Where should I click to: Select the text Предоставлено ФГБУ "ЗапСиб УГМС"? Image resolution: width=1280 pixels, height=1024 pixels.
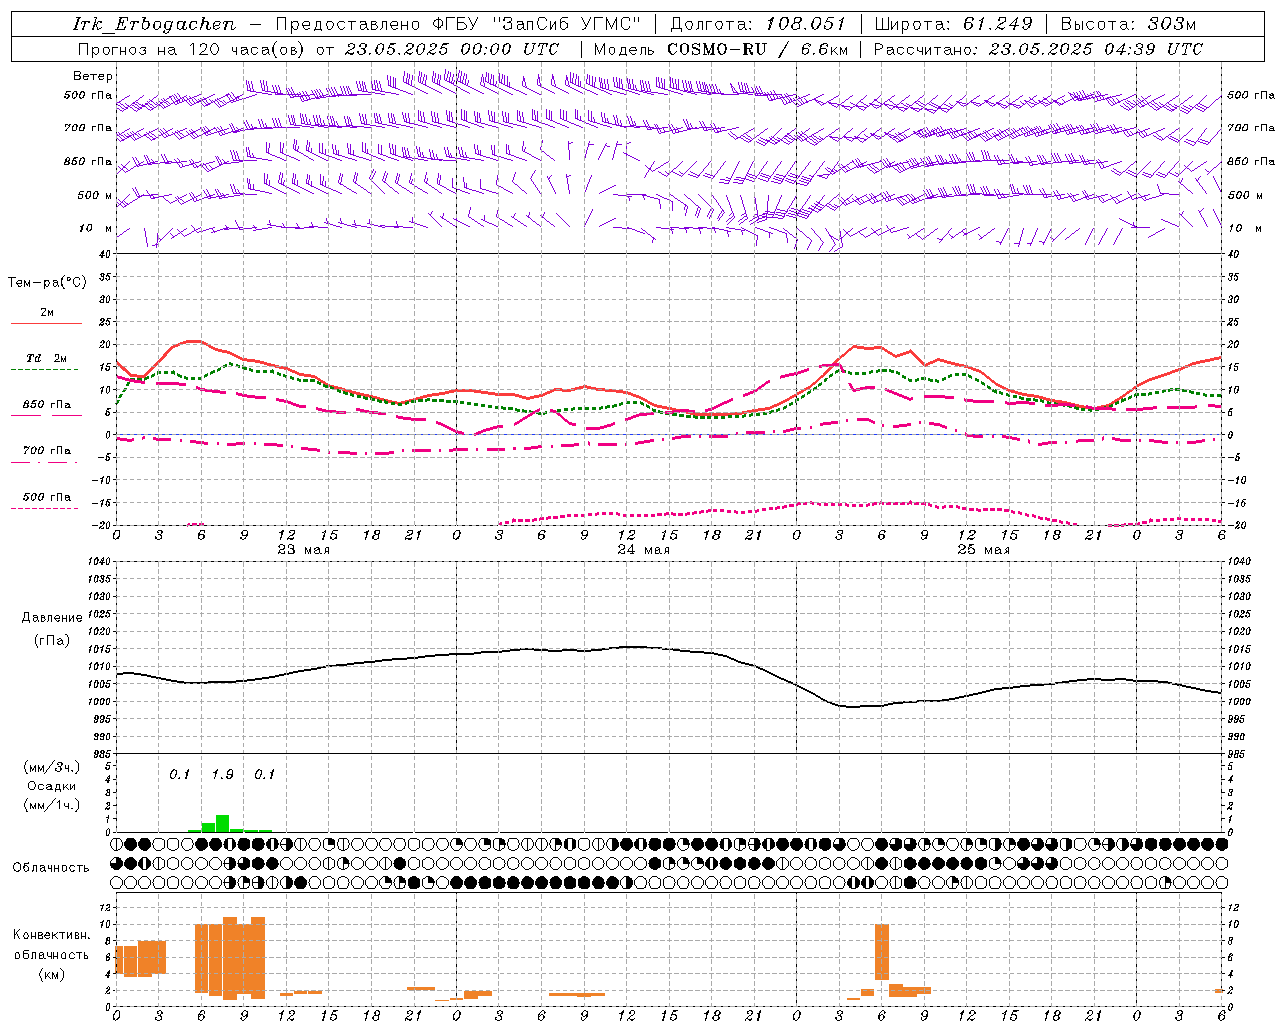click(x=458, y=24)
